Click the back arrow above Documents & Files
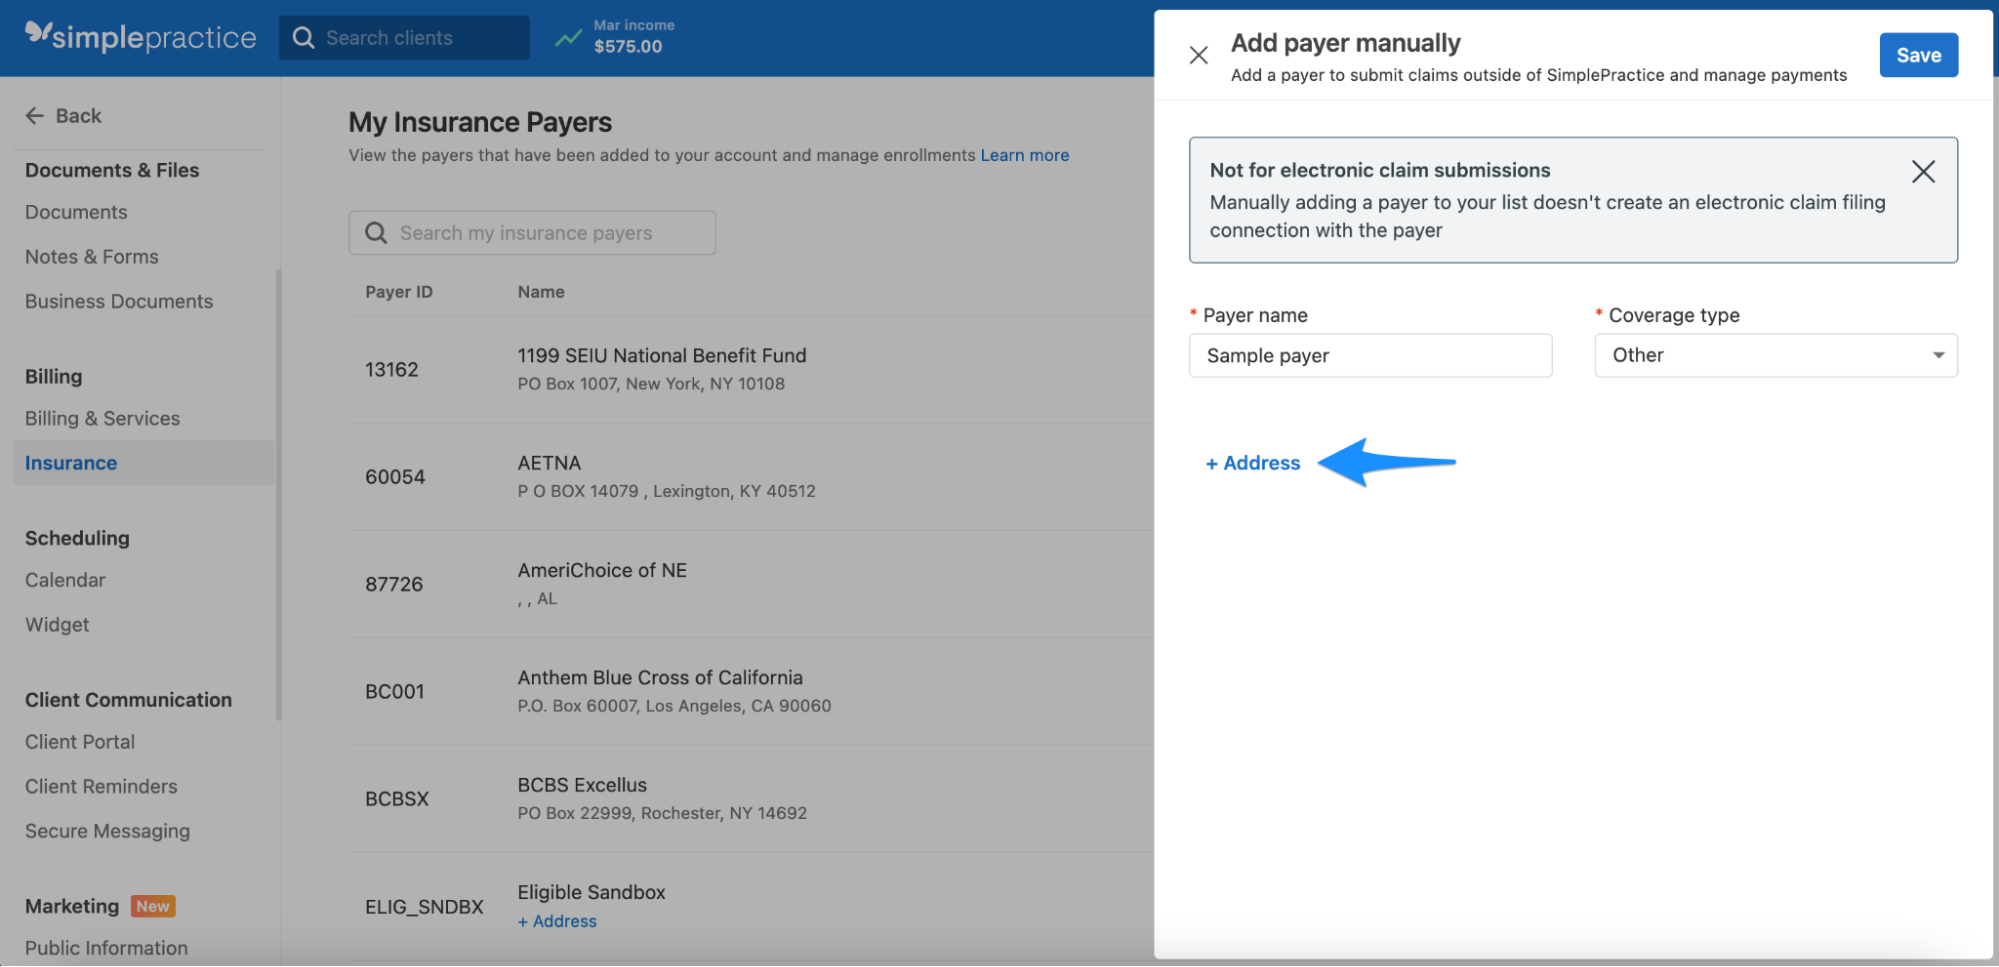The image size is (1999, 967). point(34,115)
